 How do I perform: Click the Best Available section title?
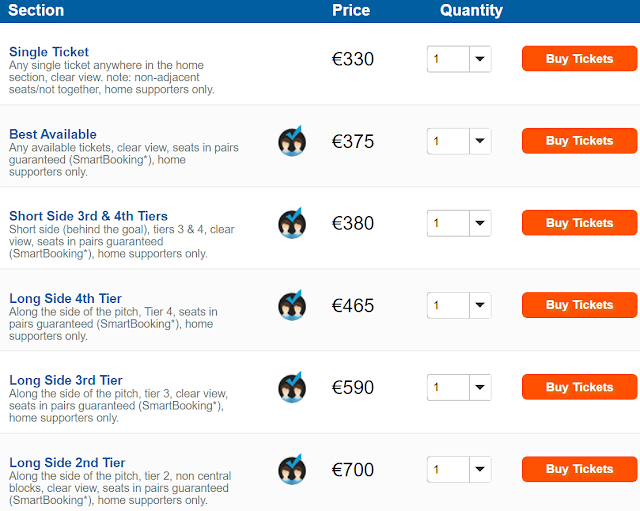tap(53, 134)
